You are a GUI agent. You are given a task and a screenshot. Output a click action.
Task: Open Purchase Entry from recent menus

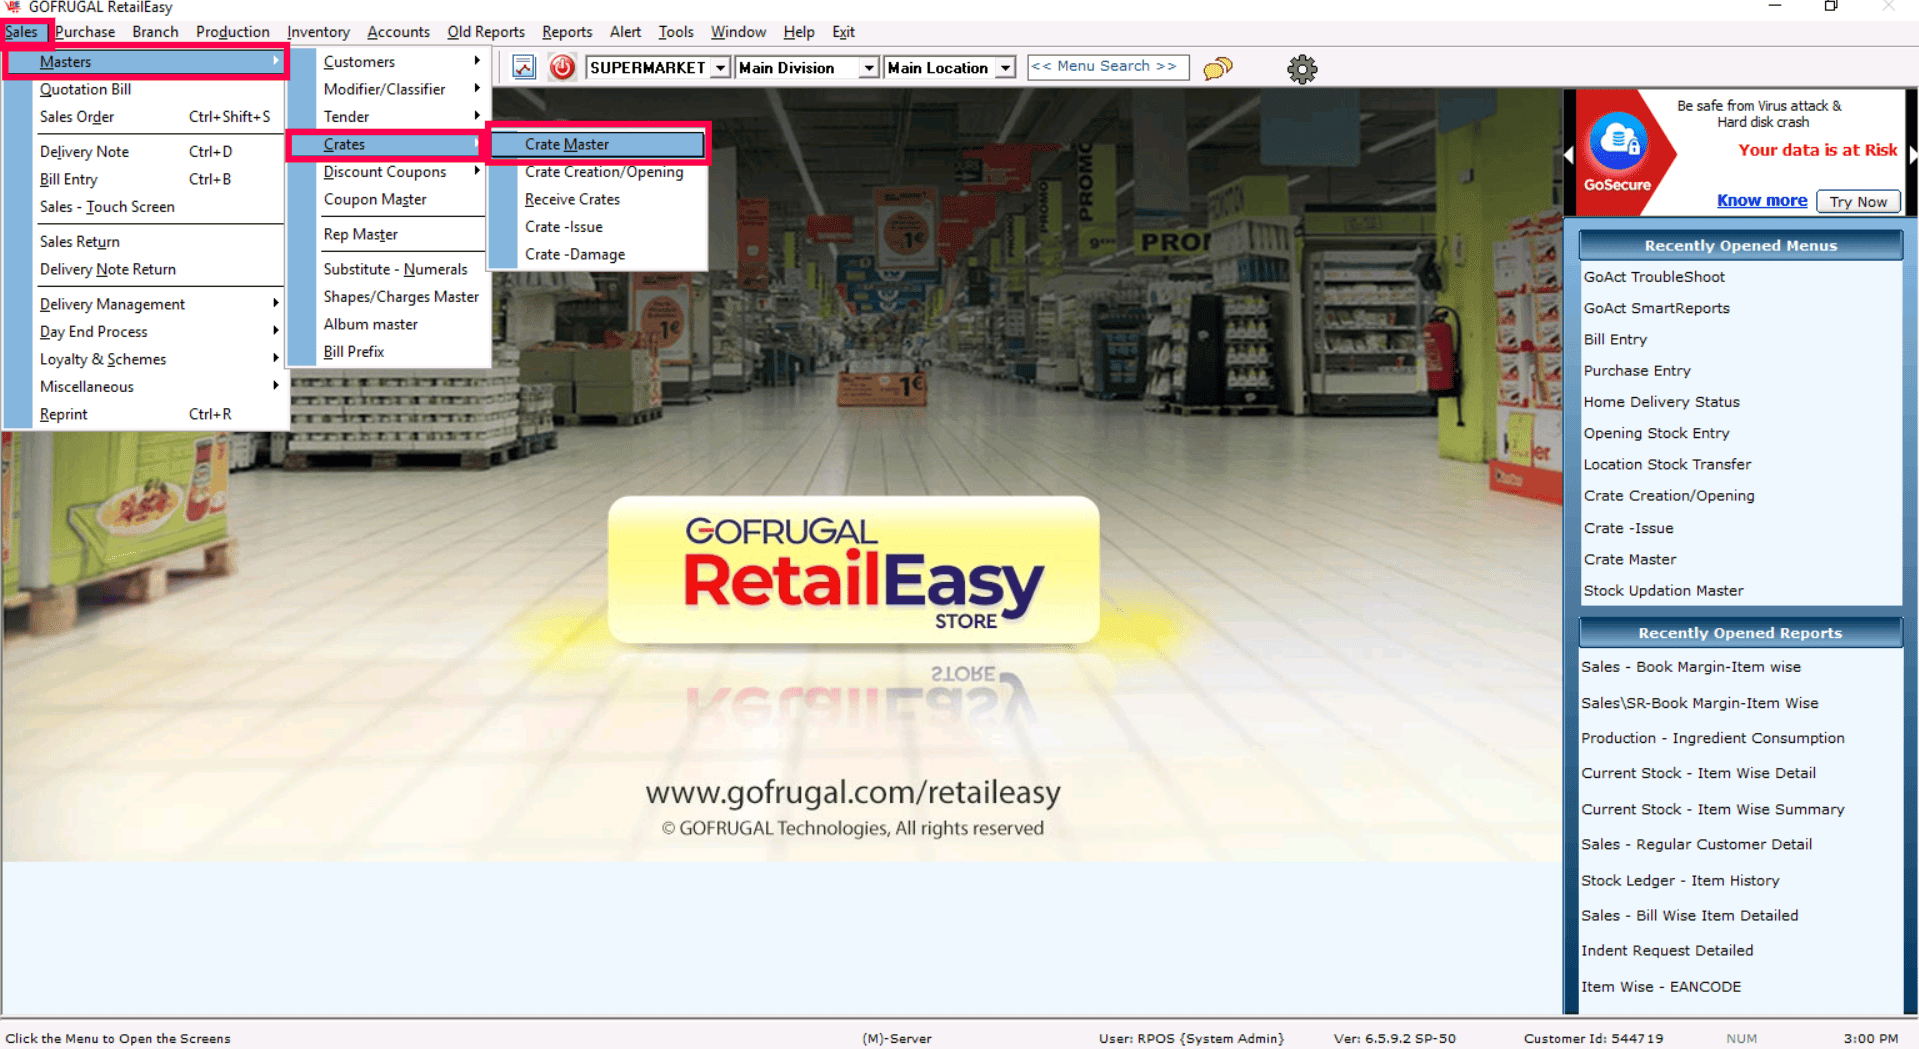point(1637,371)
